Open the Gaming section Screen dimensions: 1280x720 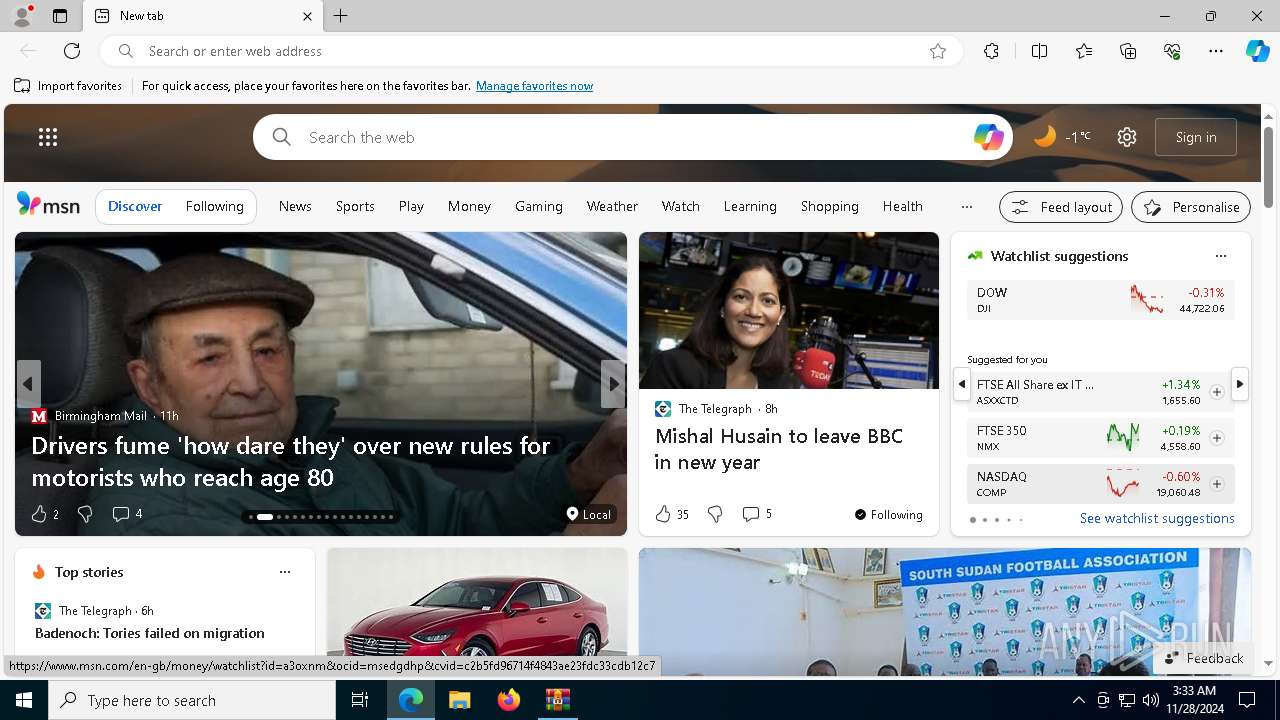coord(539,206)
